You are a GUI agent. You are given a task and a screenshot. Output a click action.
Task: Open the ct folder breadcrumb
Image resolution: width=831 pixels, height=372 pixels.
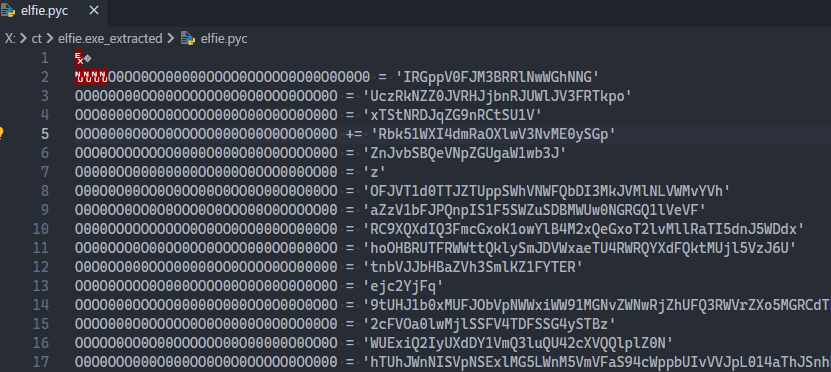[x=37, y=38]
